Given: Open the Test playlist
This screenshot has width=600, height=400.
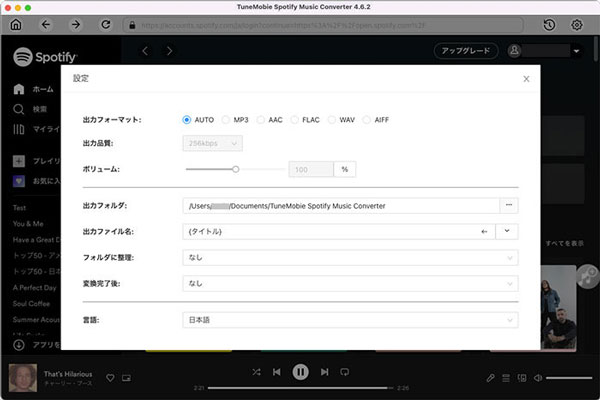Looking at the screenshot, I should (x=20, y=208).
